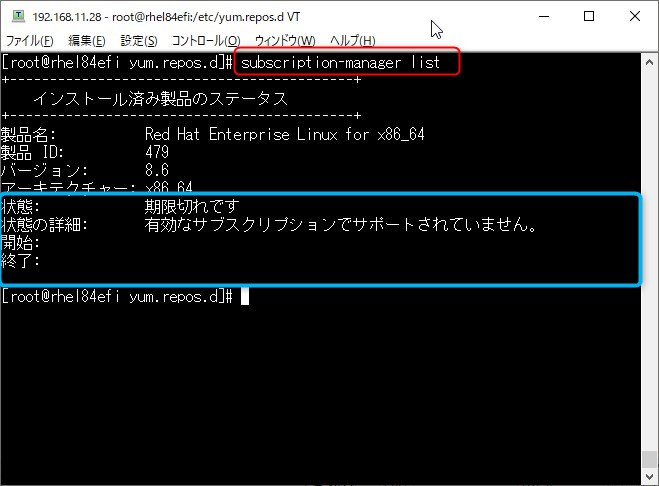Click the vertical scrollbar thumb
Image resolution: width=659 pixels, height=486 pixels.
point(649,459)
